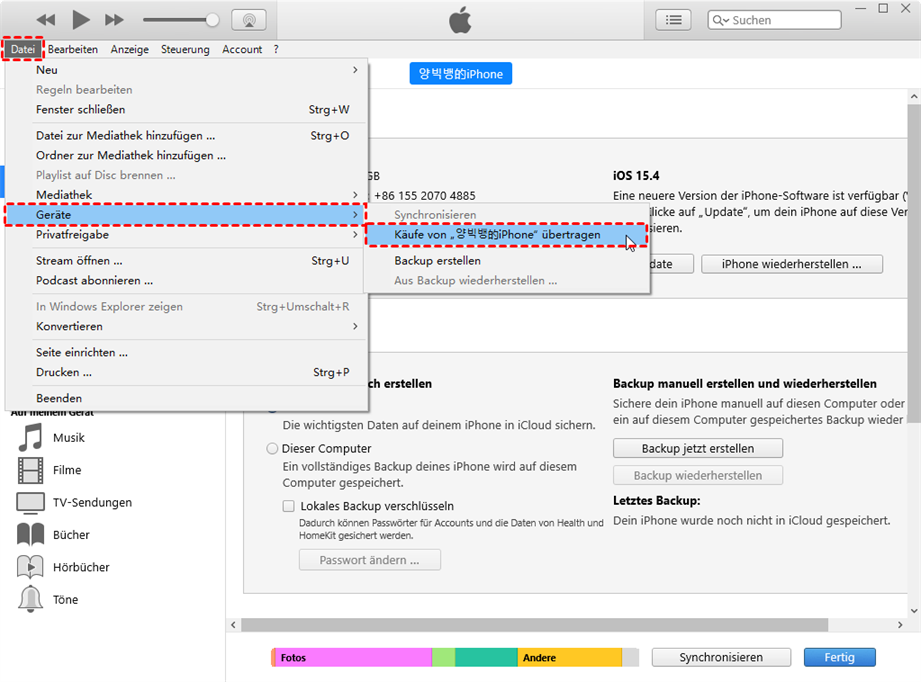921x682 pixels.
Task: Open the Account menu
Action: [x=242, y=49]
